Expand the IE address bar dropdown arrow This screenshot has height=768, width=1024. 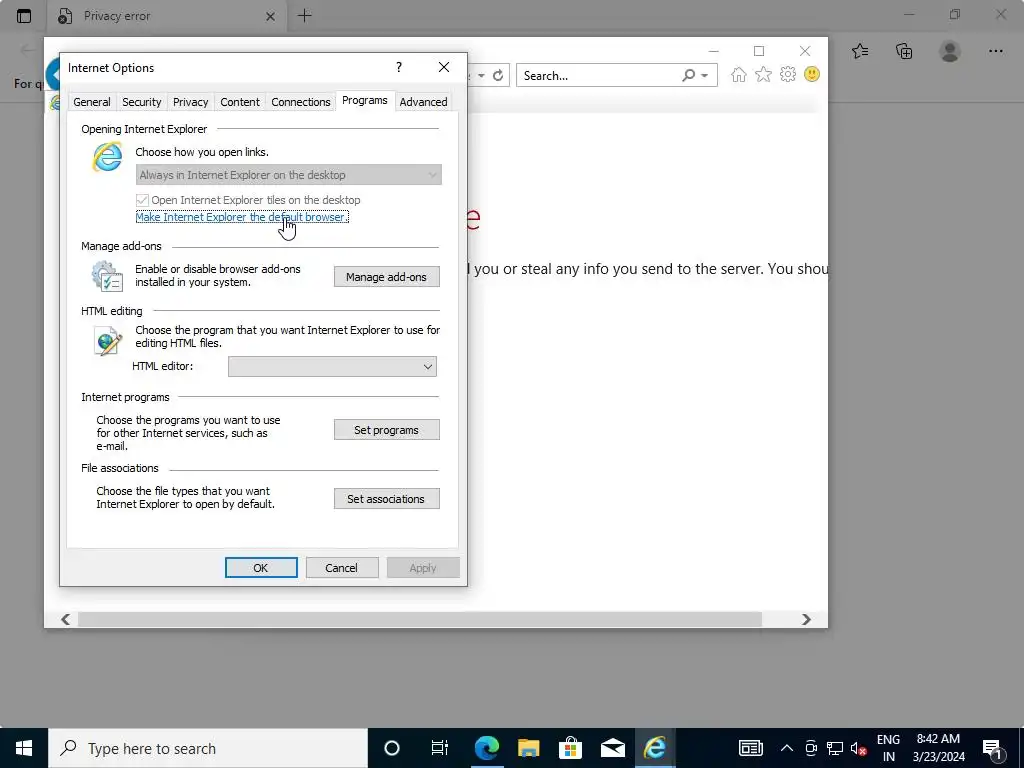coord(481,76)
